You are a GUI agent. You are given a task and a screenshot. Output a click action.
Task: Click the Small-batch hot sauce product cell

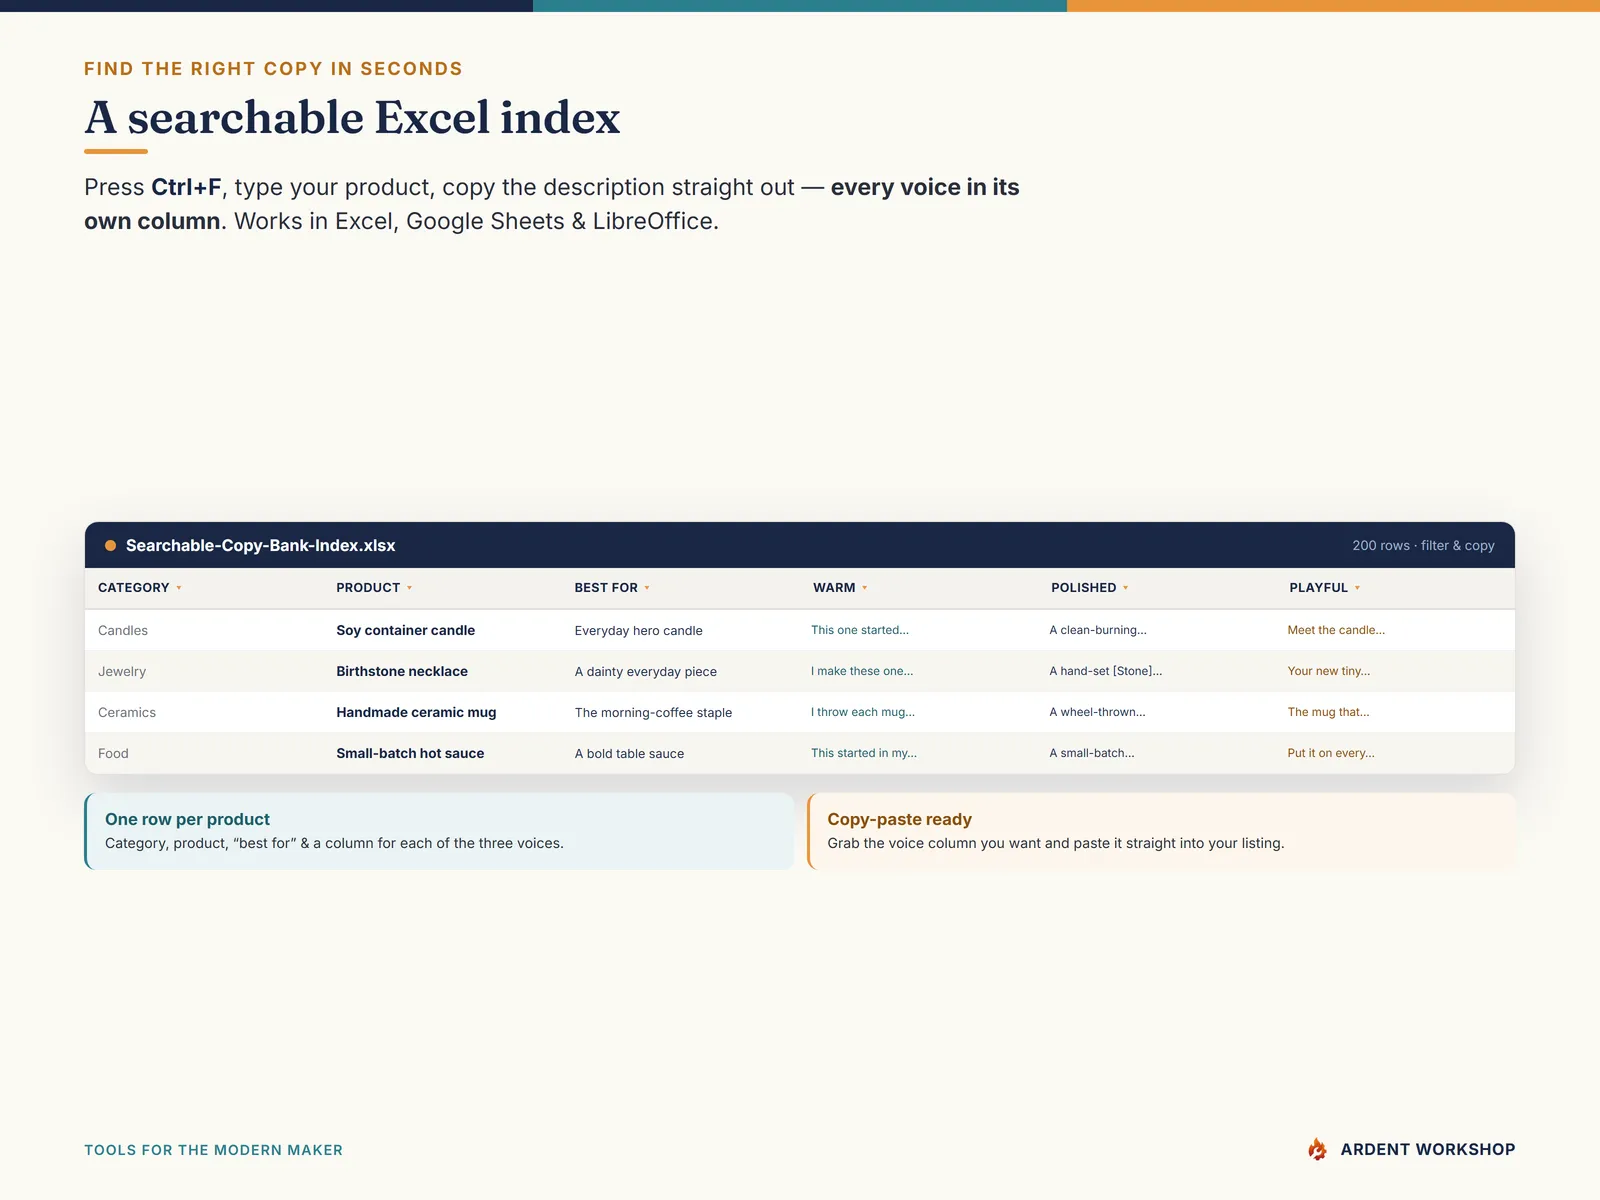point(410,753)
